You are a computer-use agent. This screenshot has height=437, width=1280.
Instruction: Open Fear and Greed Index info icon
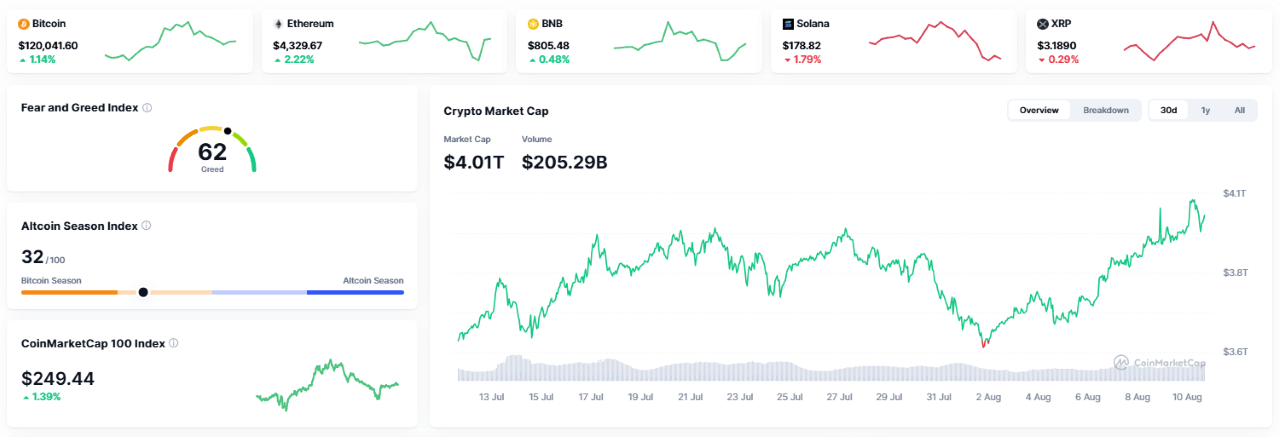point(147,108)
